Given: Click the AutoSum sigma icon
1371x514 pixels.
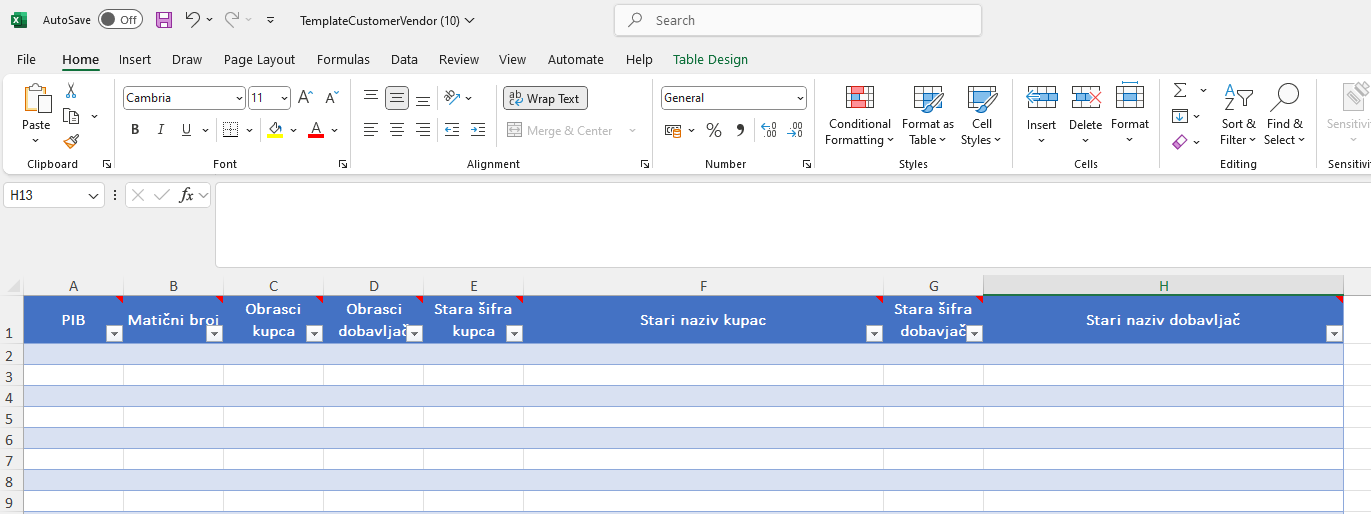Looking at the screenshot, I should (1180, 90).
